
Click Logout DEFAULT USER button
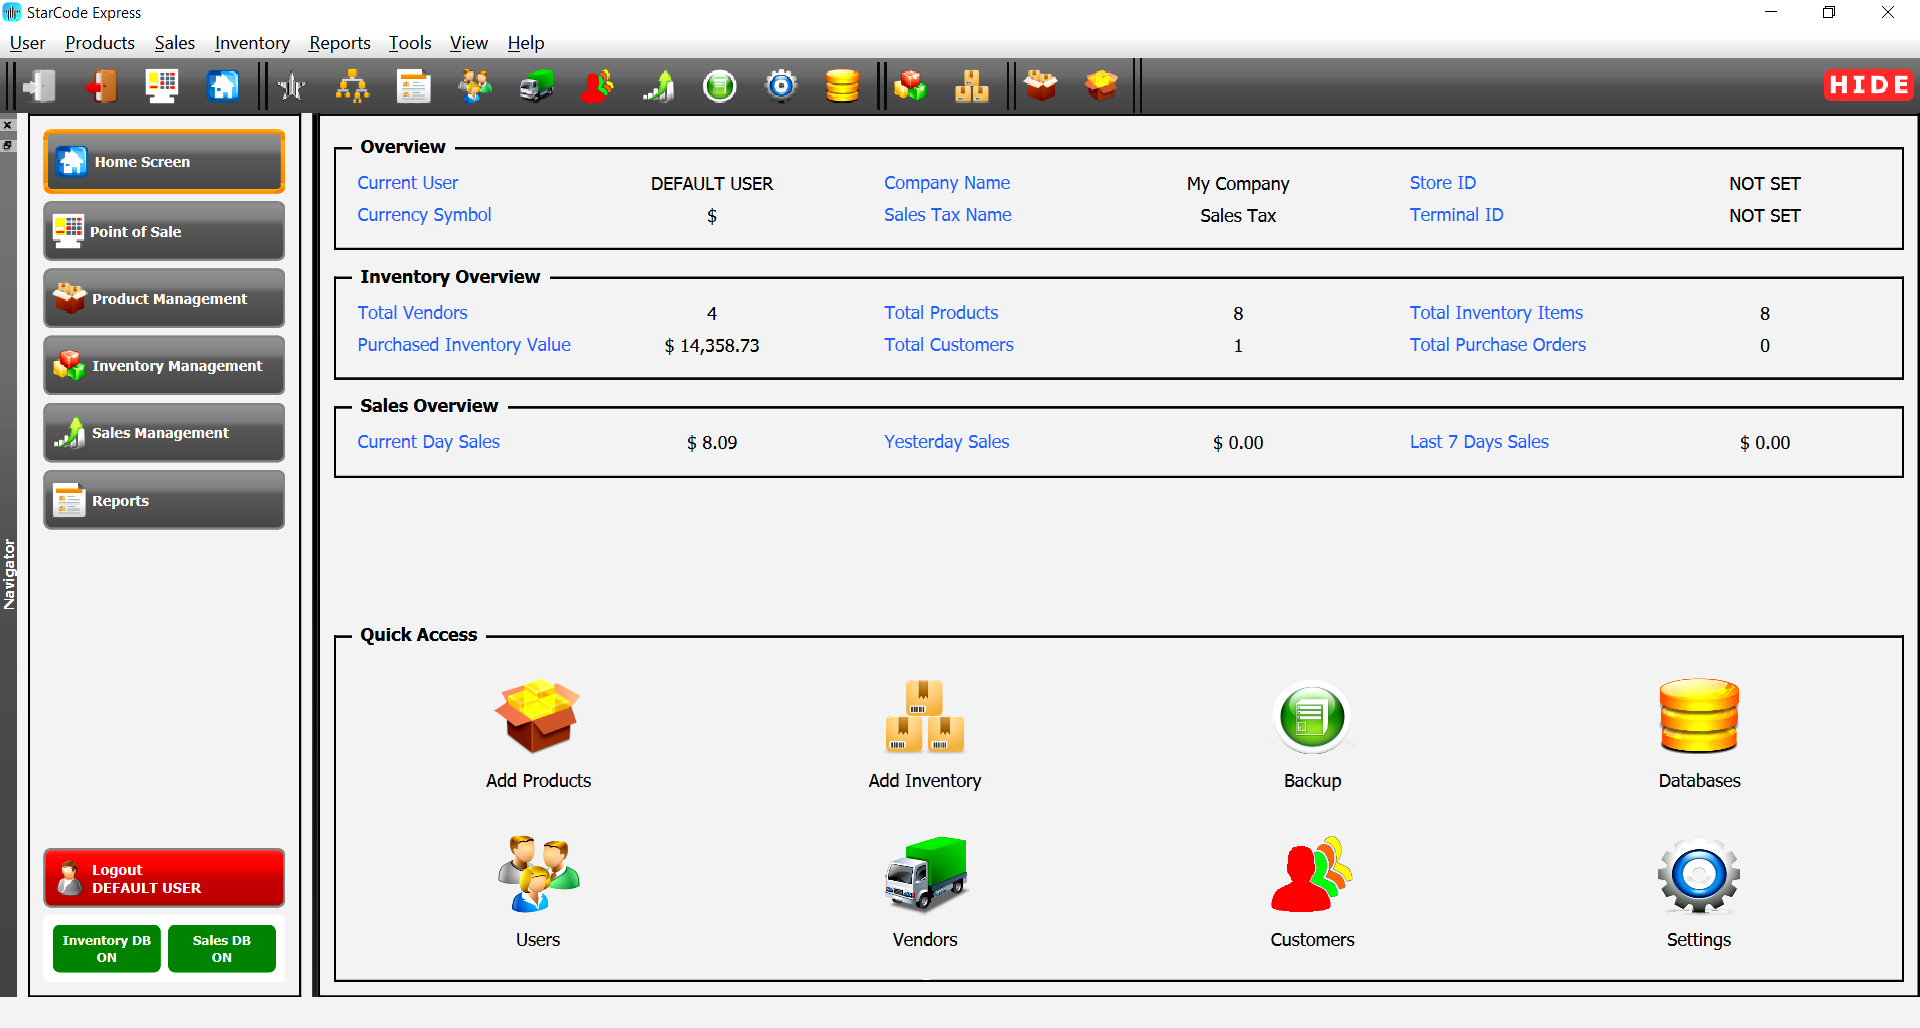click(164, 878)
